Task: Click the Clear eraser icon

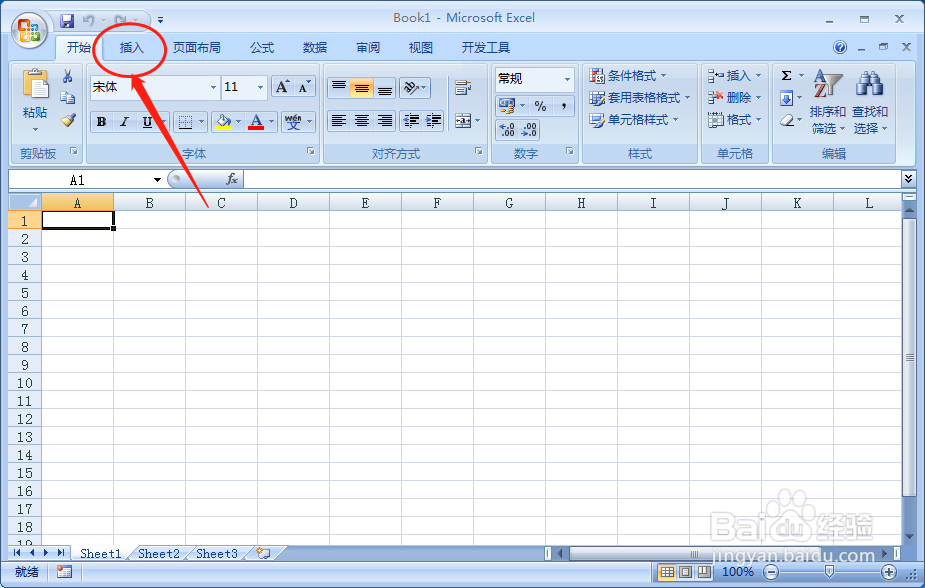Action: click(x=786, y=120)
